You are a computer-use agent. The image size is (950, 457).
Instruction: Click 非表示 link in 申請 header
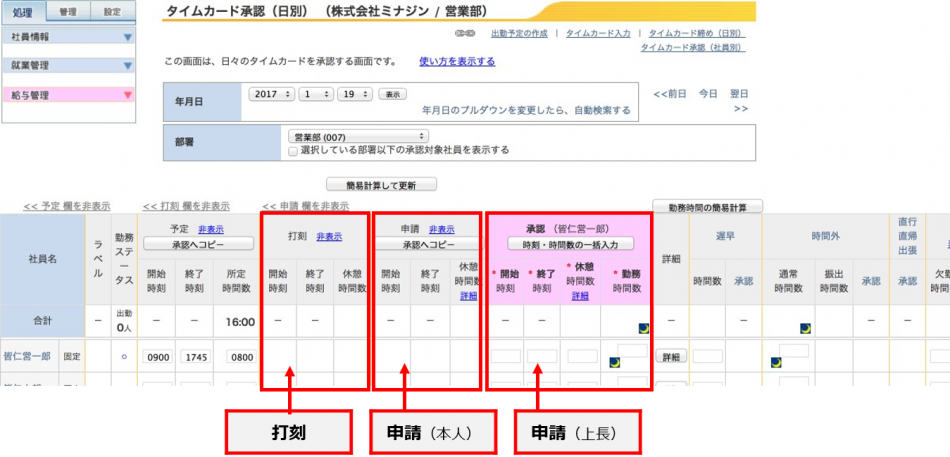[442, 230]
